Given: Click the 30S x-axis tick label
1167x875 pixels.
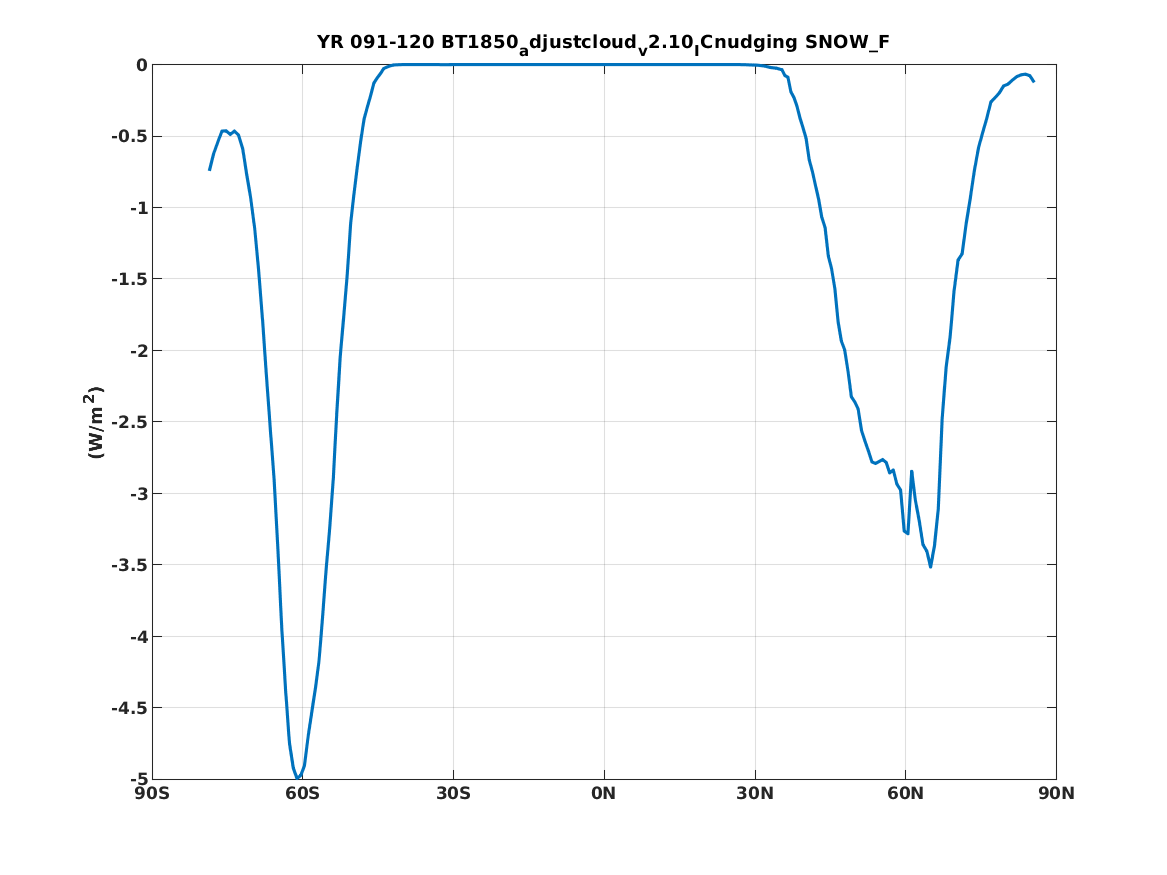Looking at the screenshot, I should pos(453,794).
